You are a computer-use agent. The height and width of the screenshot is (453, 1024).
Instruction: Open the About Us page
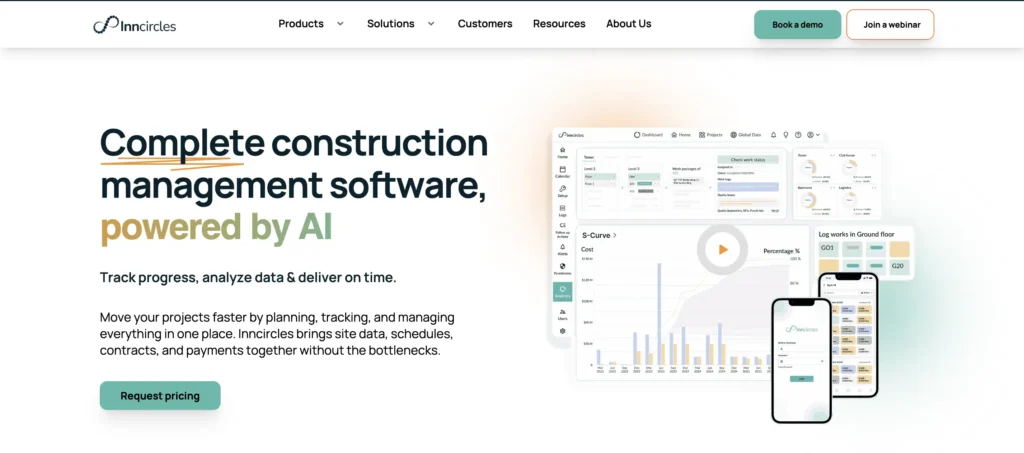pyautogui.click(x=628, y=23)
